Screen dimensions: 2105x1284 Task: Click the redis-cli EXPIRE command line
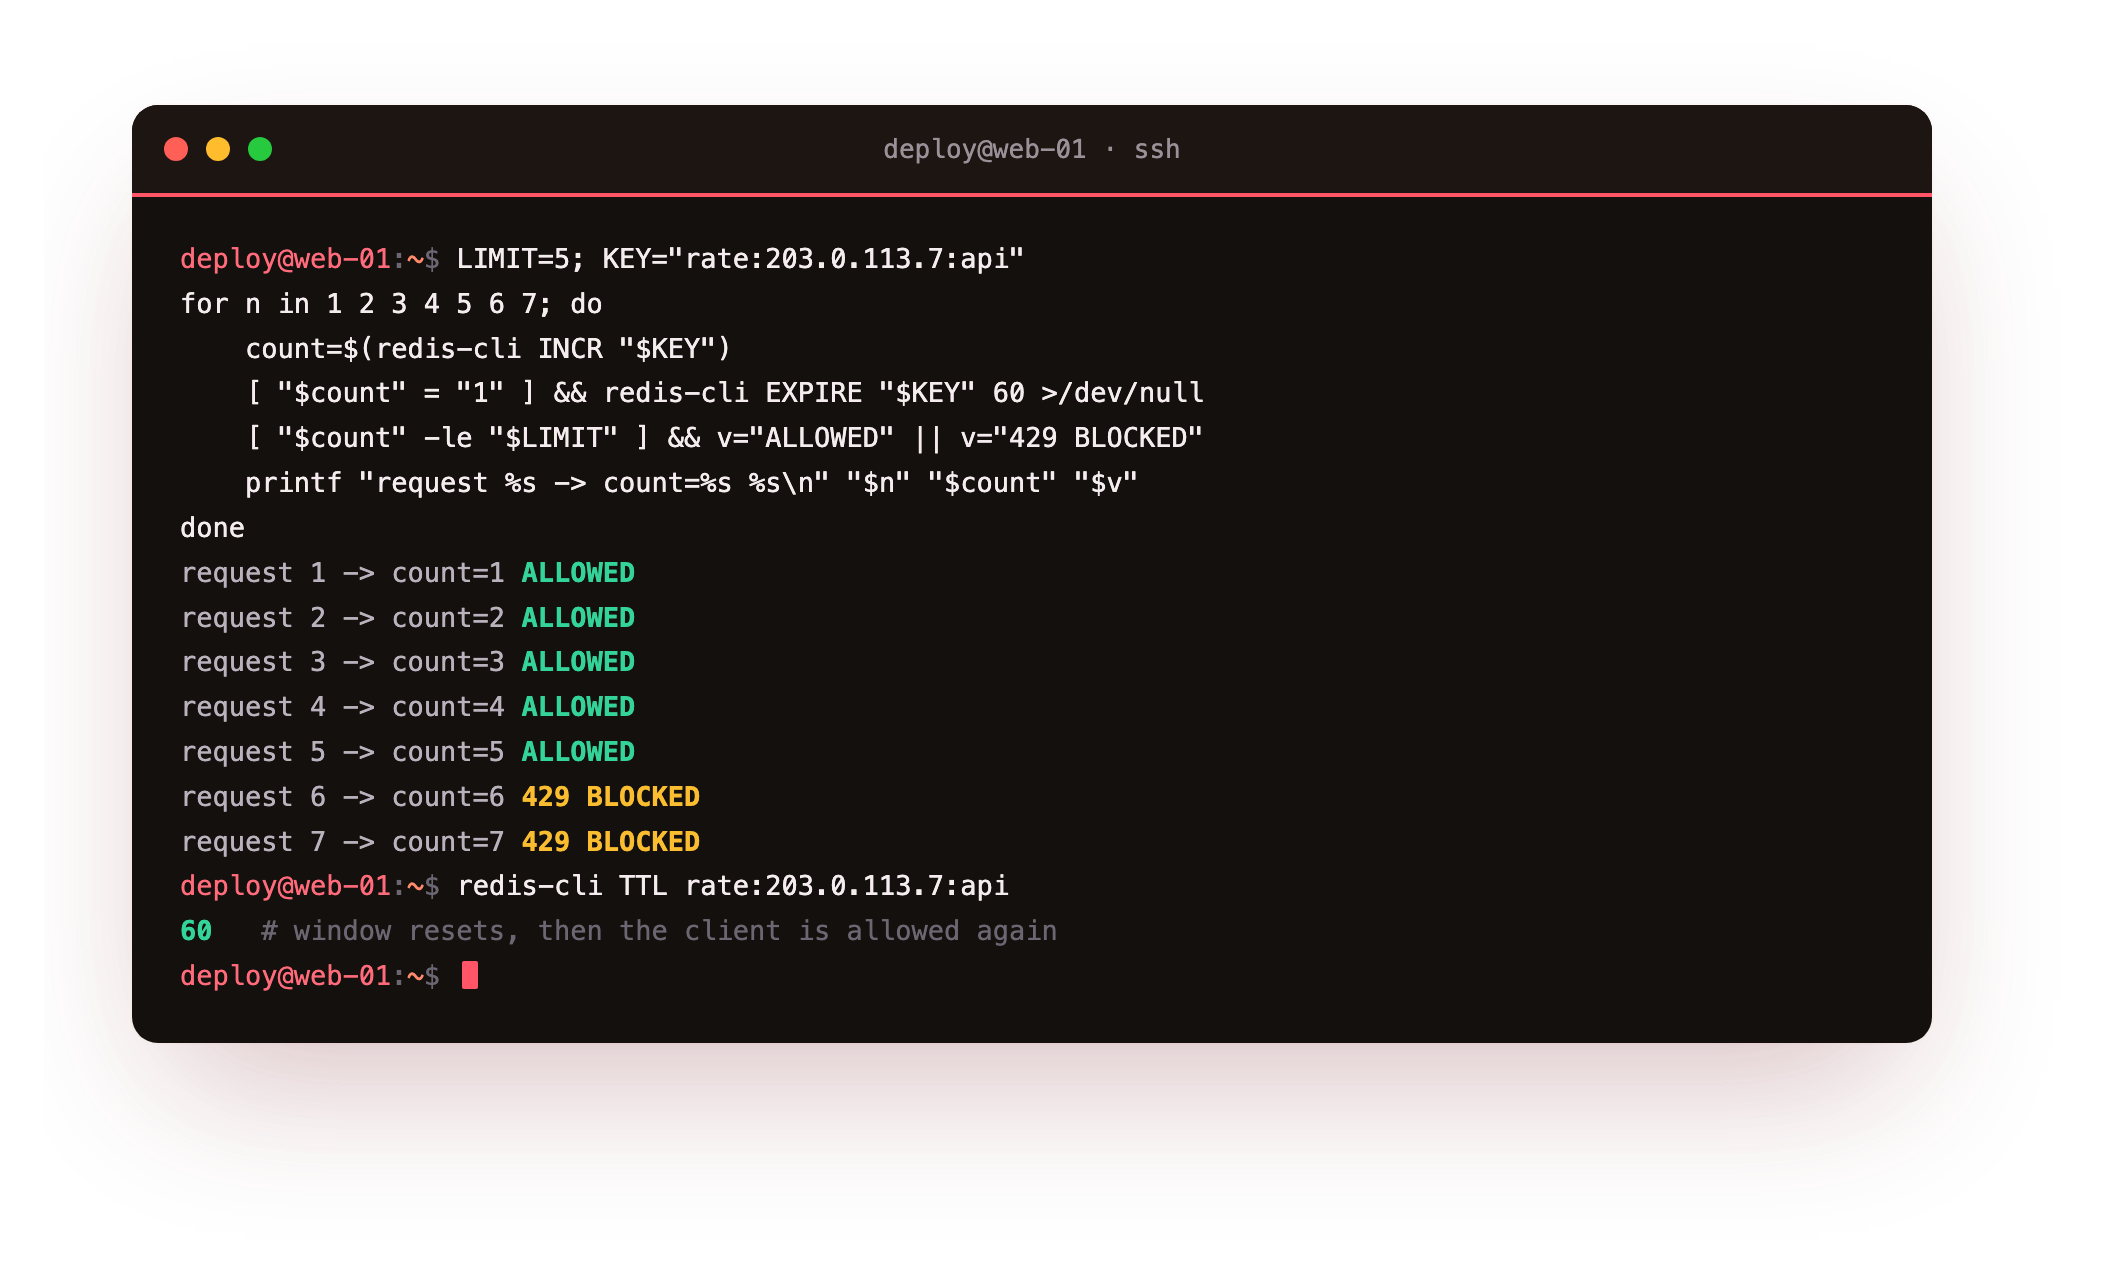[725, 393]
